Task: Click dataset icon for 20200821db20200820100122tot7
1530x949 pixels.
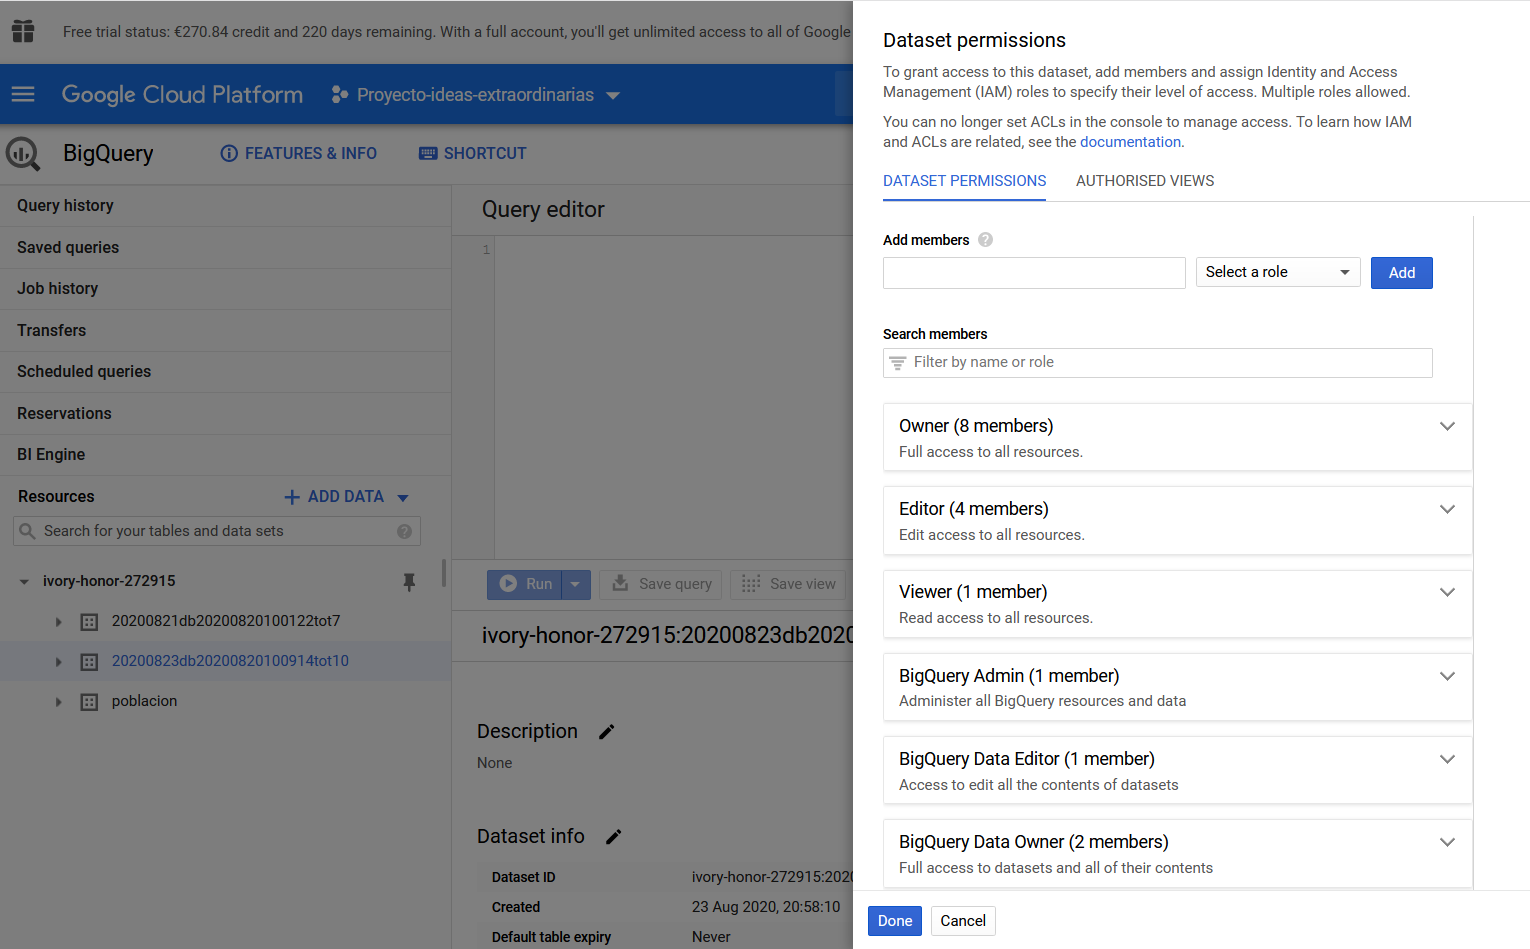Action: 89,622
